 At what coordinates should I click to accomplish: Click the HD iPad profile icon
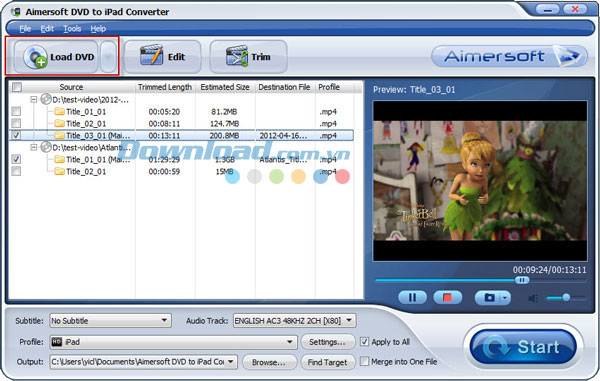point(57,342)
